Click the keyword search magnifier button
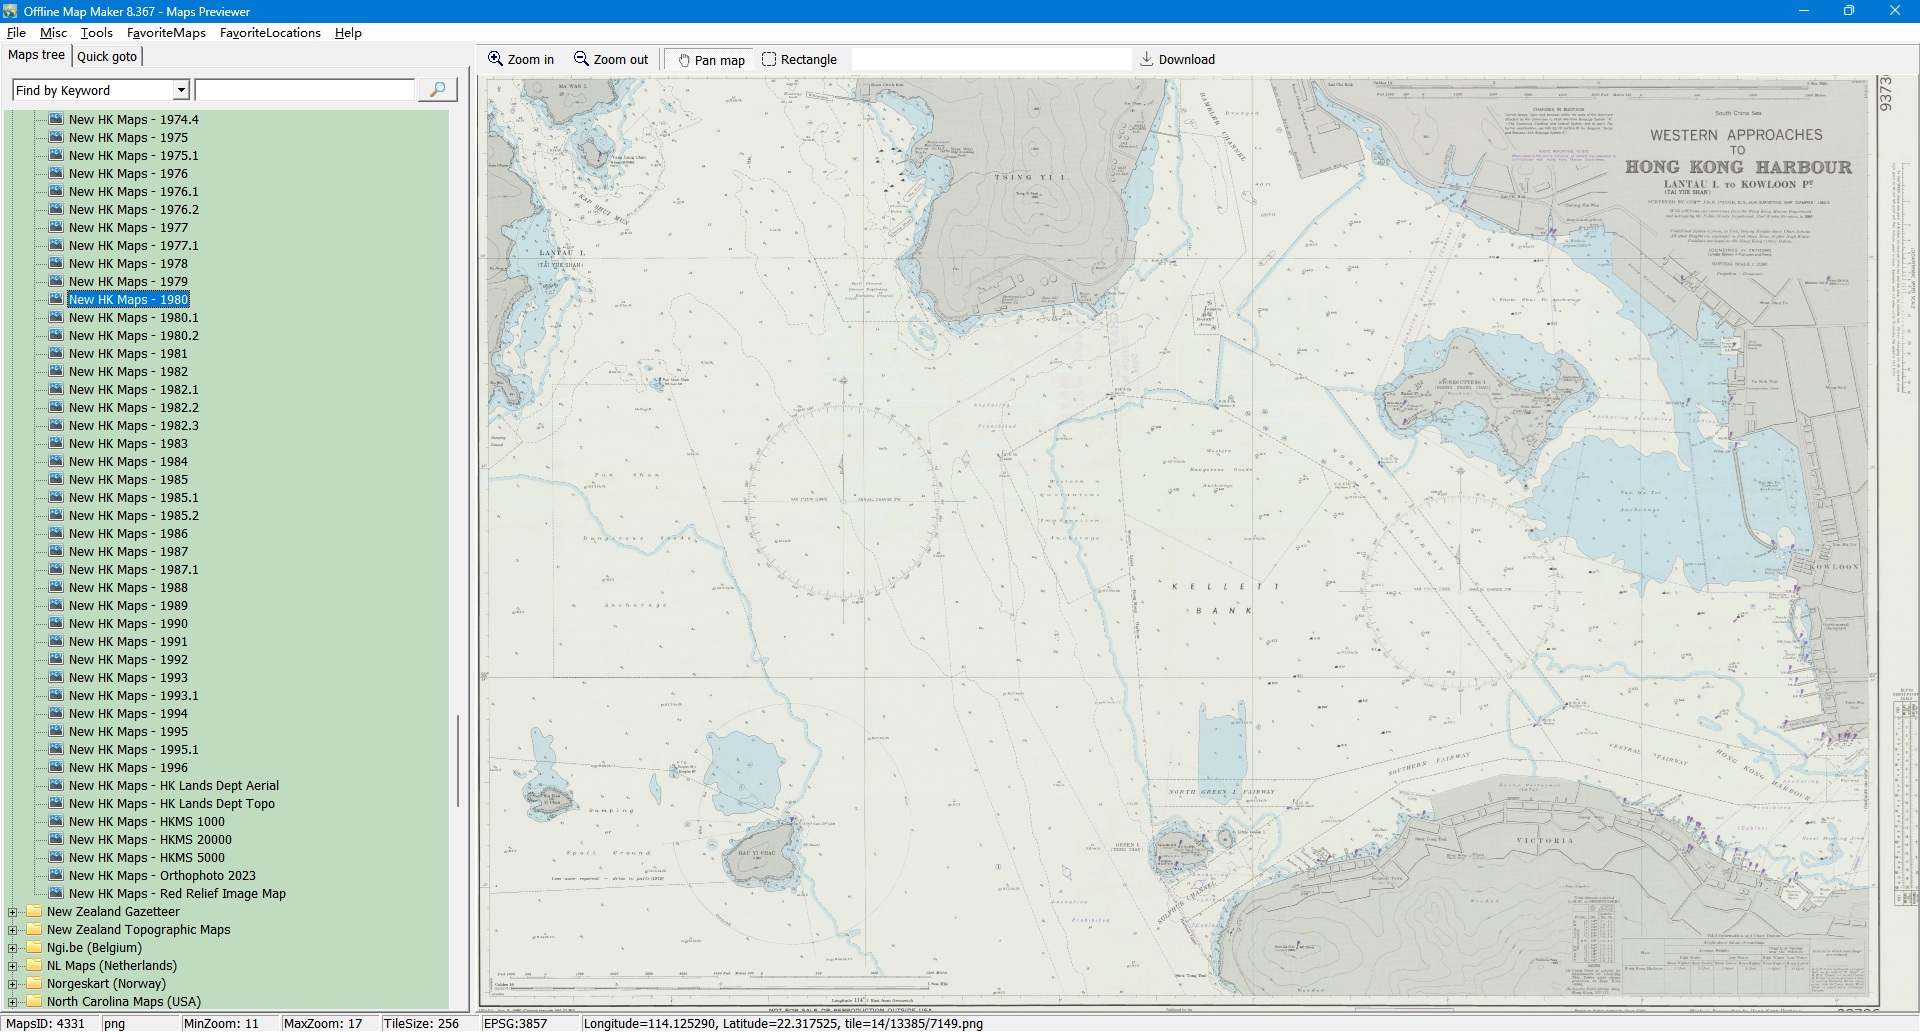Image resolution: width=1920 pixels, height=1032 pixels. tap(437, 90)
